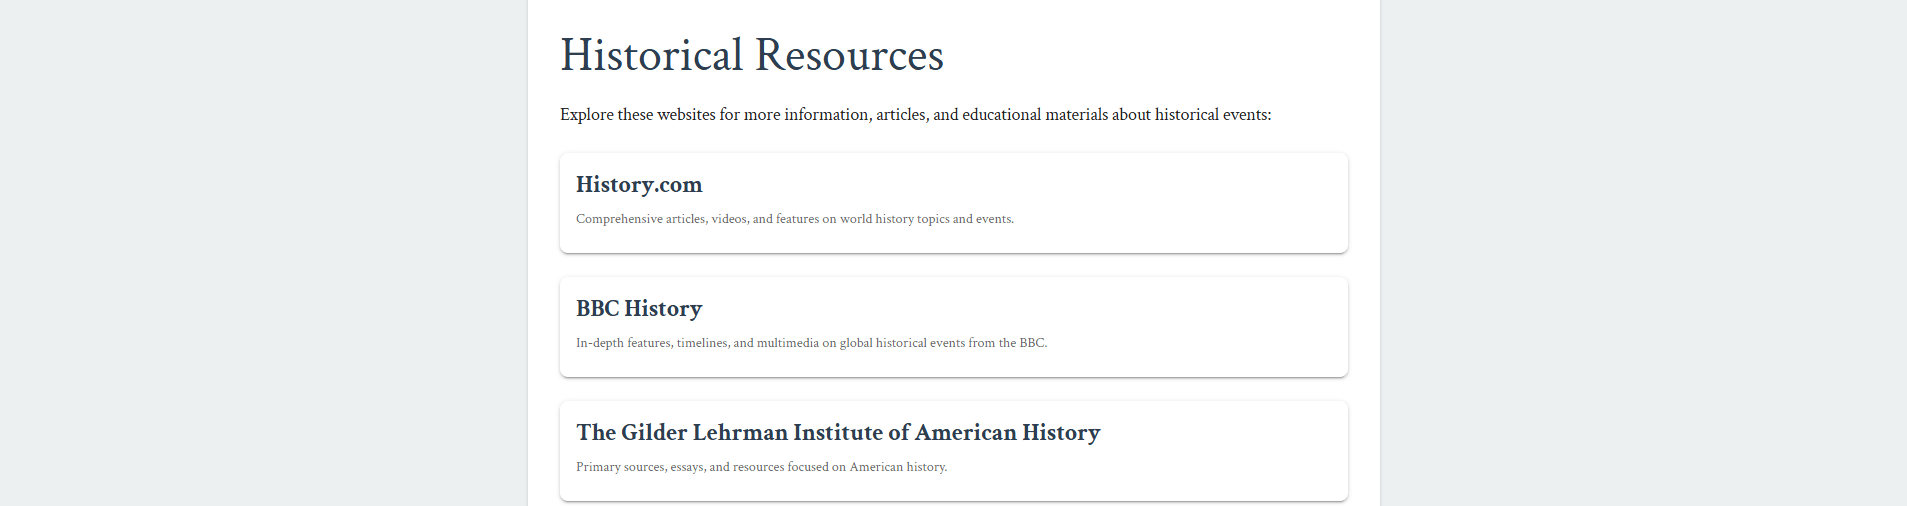Click the History.com description about comprehensive articles
1907x506 pixels.
click(794, 219)
